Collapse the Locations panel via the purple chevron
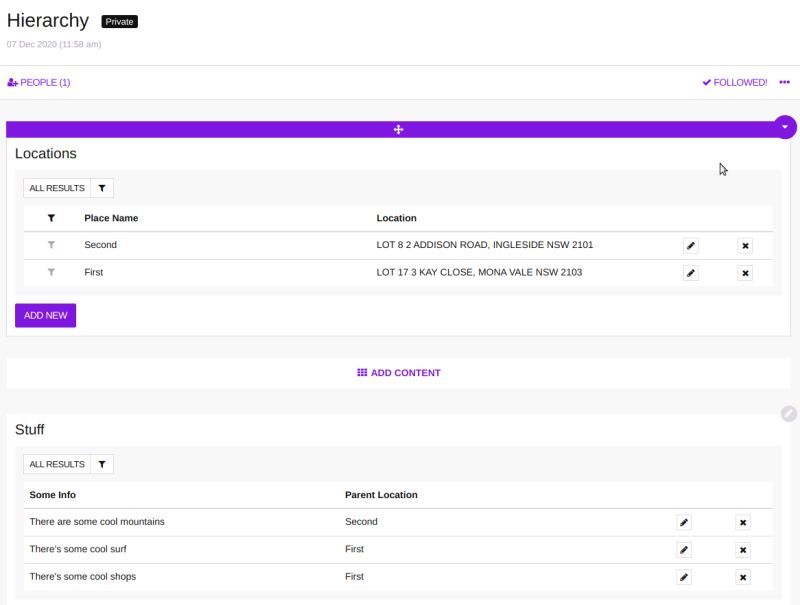The height and width of the screenshot is (605, 800). tap(784, 127)
